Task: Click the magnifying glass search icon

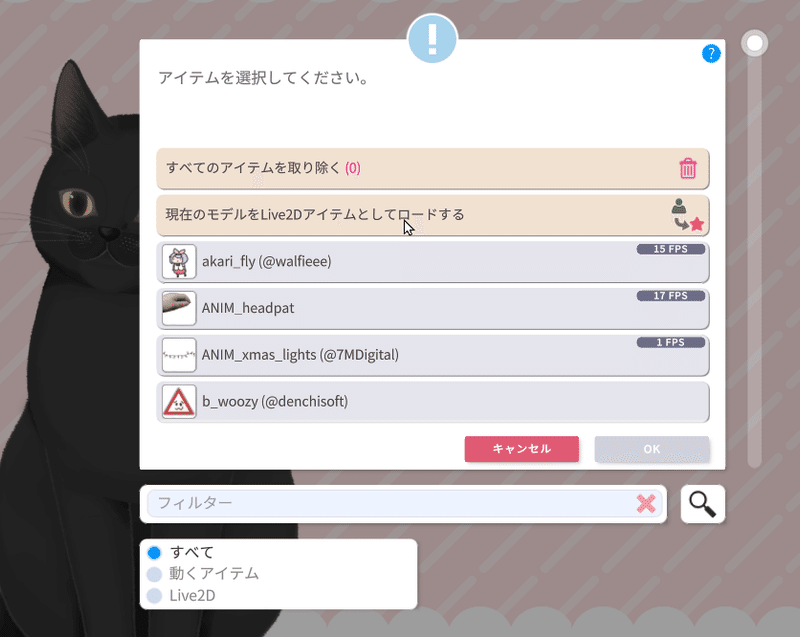Action: [703, 504]
